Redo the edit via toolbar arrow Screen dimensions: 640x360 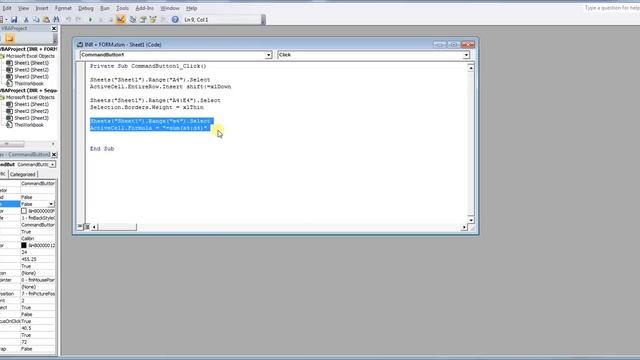[78, 19]
